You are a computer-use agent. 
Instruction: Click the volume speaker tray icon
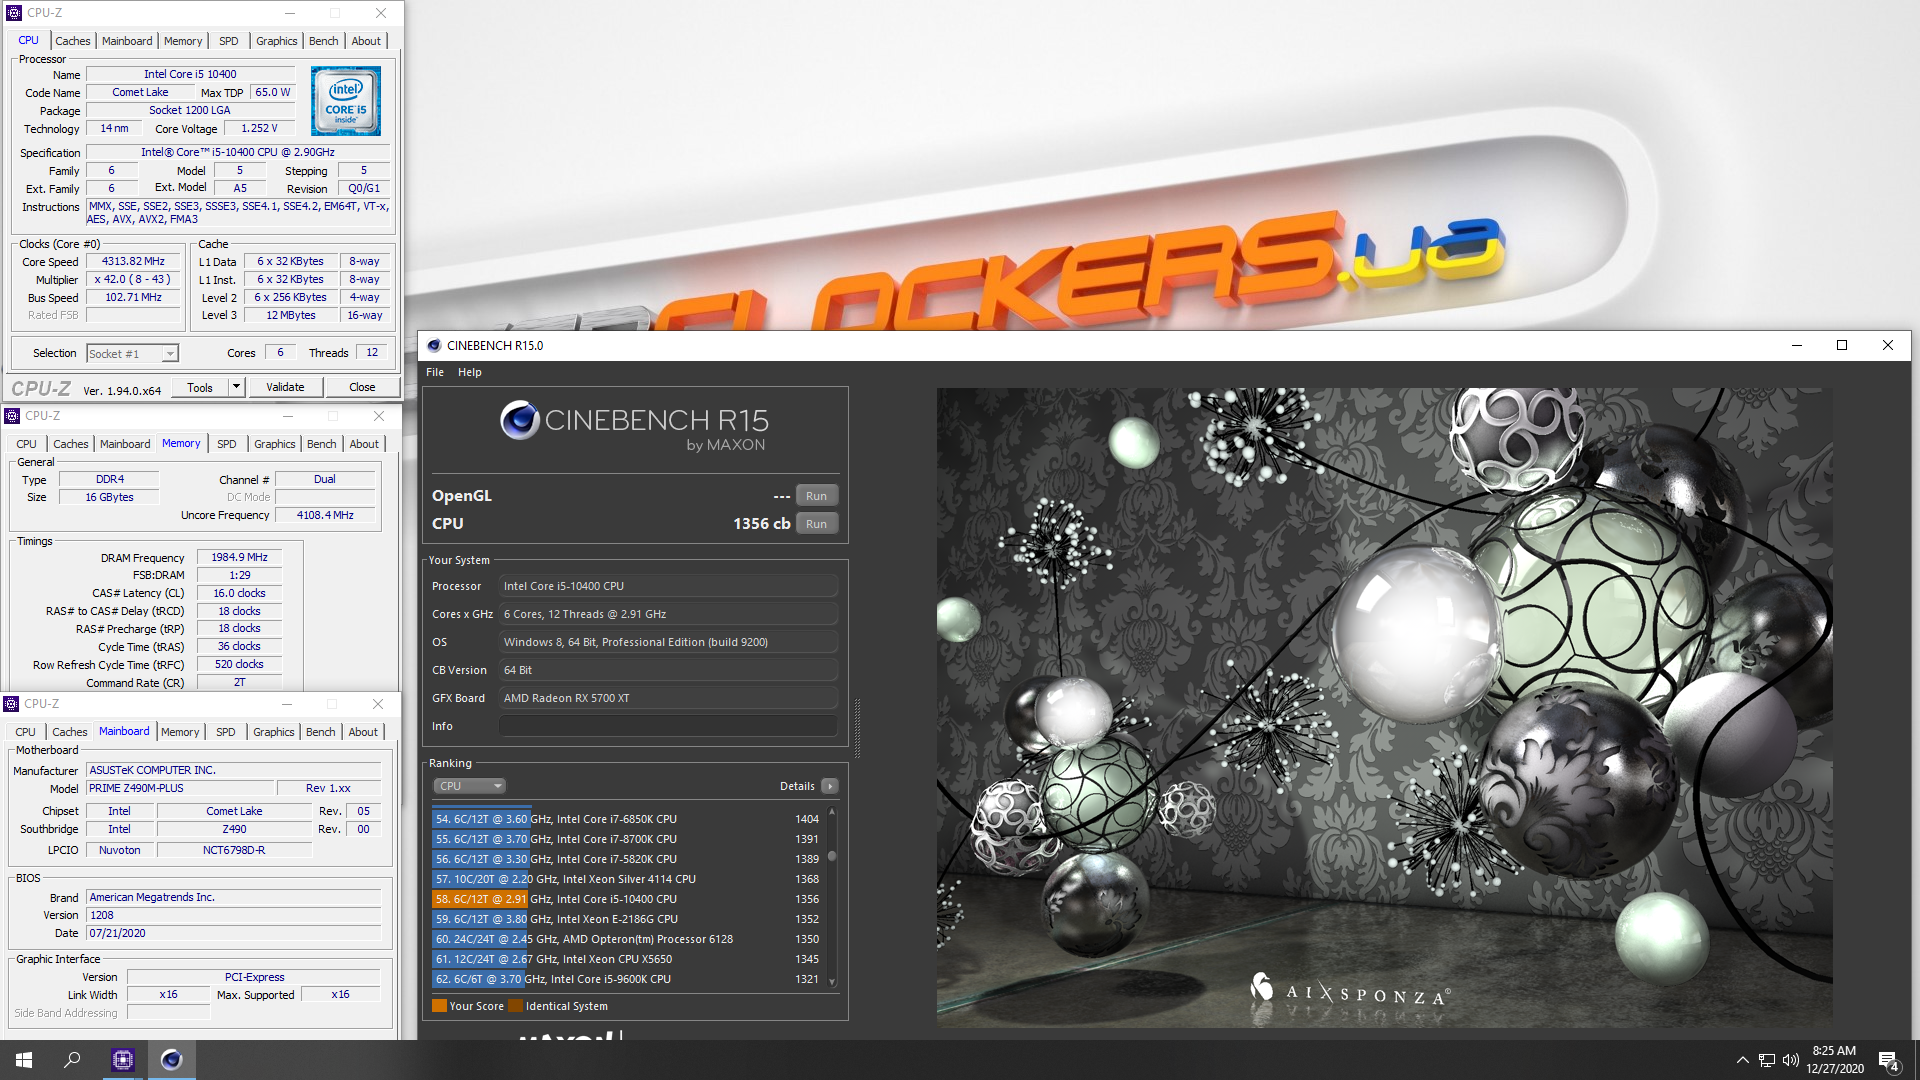(1790, 1060)
